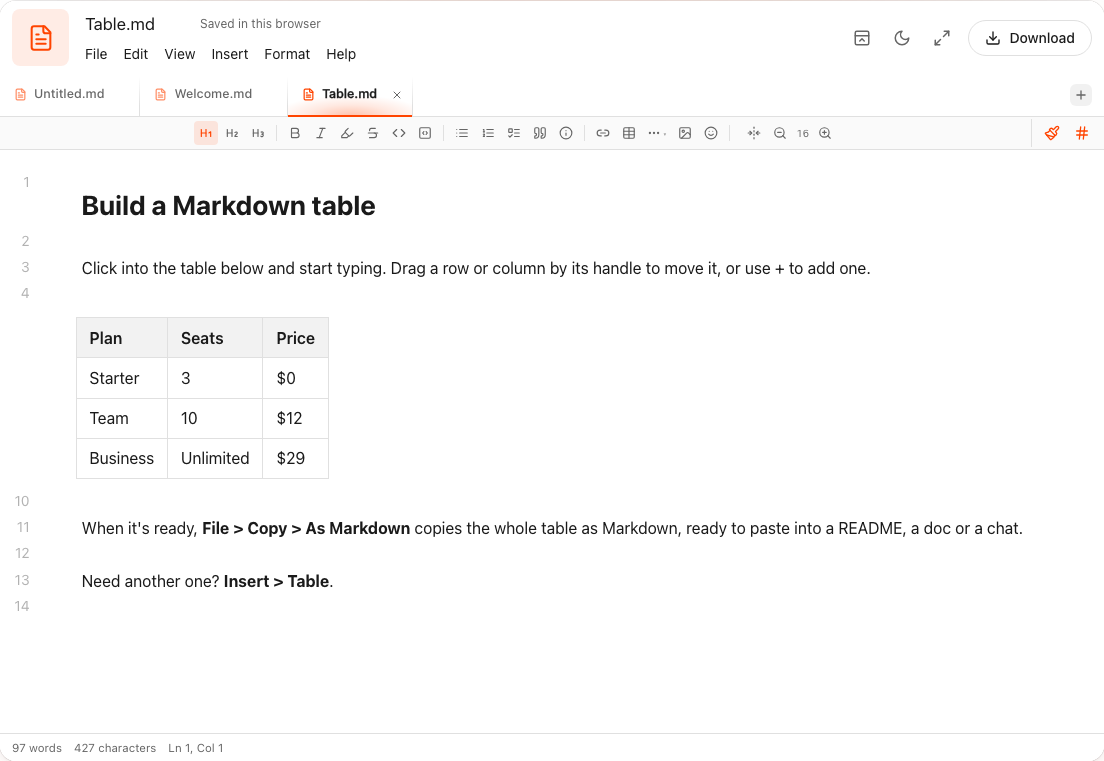
Task: Click the Price header cell
Action: 296,338
